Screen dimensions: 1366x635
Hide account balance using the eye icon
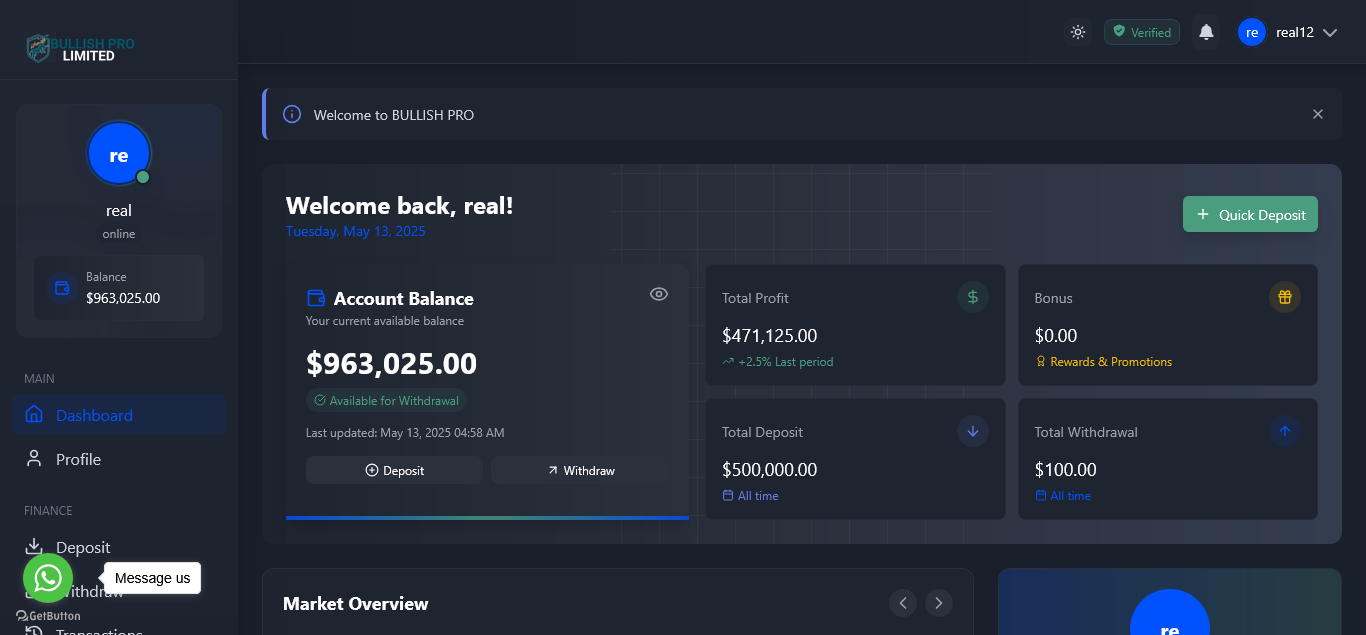coord(658,293)
